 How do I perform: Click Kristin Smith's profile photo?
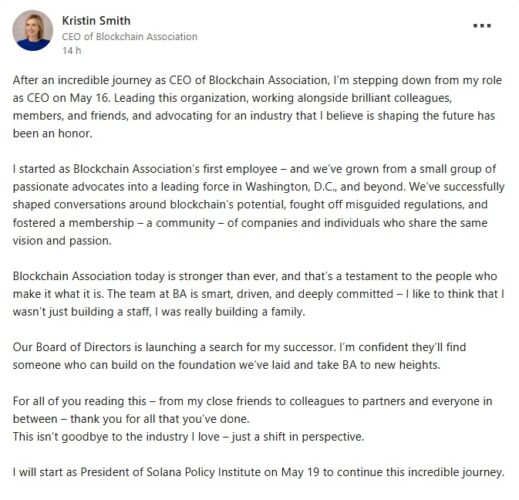[33, 30]
